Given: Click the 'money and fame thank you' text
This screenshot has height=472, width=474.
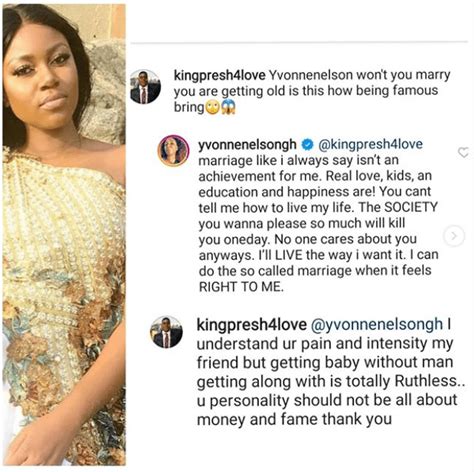Looking at the screenshot, I should (294, 419).
